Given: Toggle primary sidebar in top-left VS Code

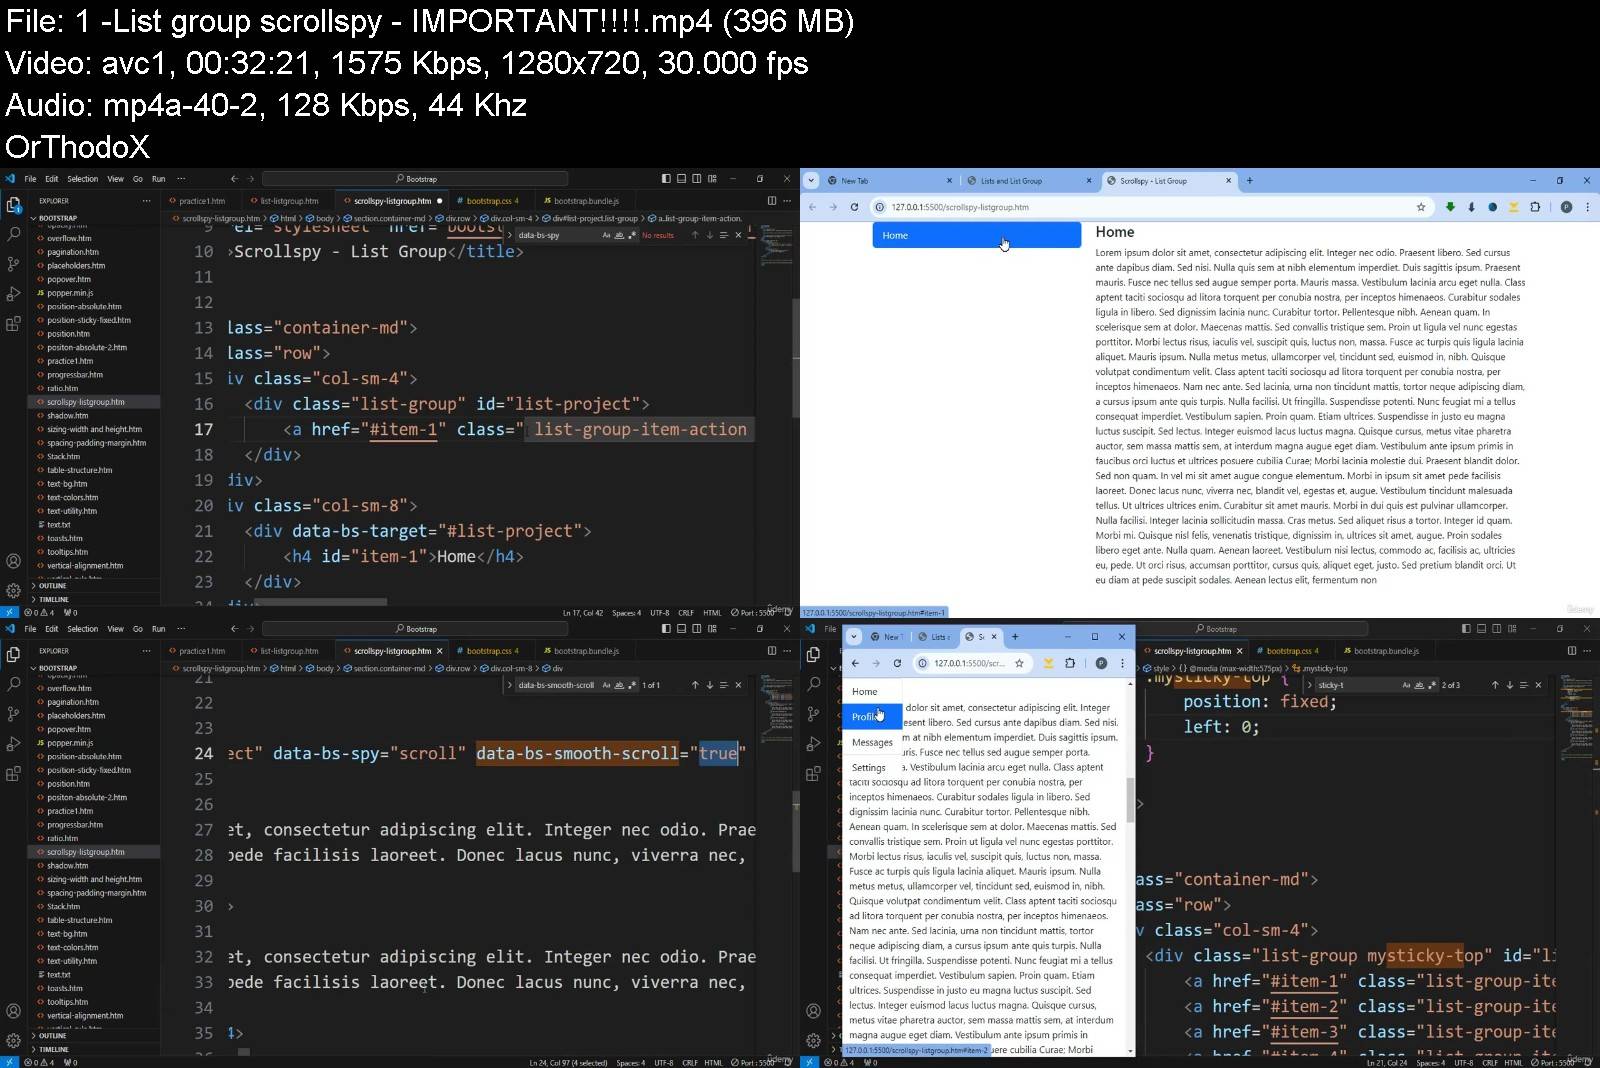Looking at the screenshot, I should pyautogui.click(x=666, y=179).
